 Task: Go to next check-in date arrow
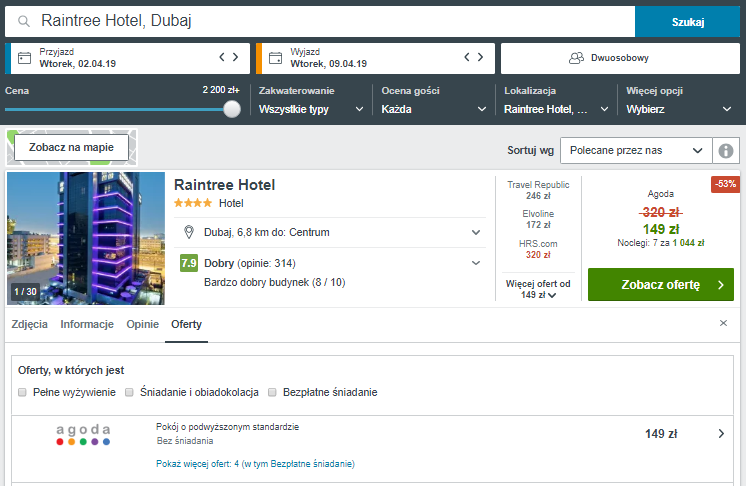coord(236,57)
